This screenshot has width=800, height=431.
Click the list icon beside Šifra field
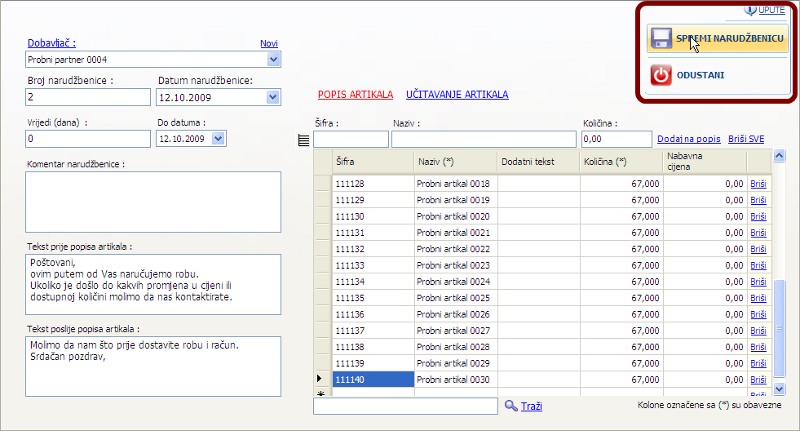(304, 140)
